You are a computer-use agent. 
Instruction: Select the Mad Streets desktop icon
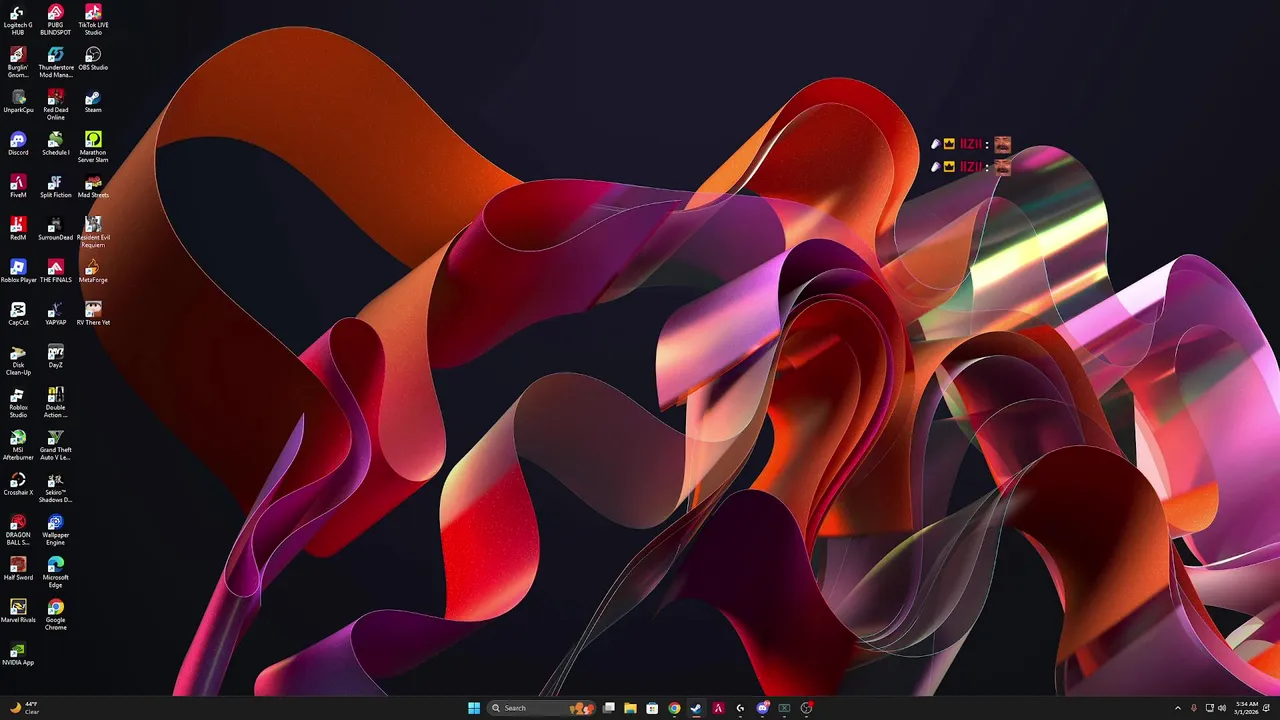click(93, 187)
